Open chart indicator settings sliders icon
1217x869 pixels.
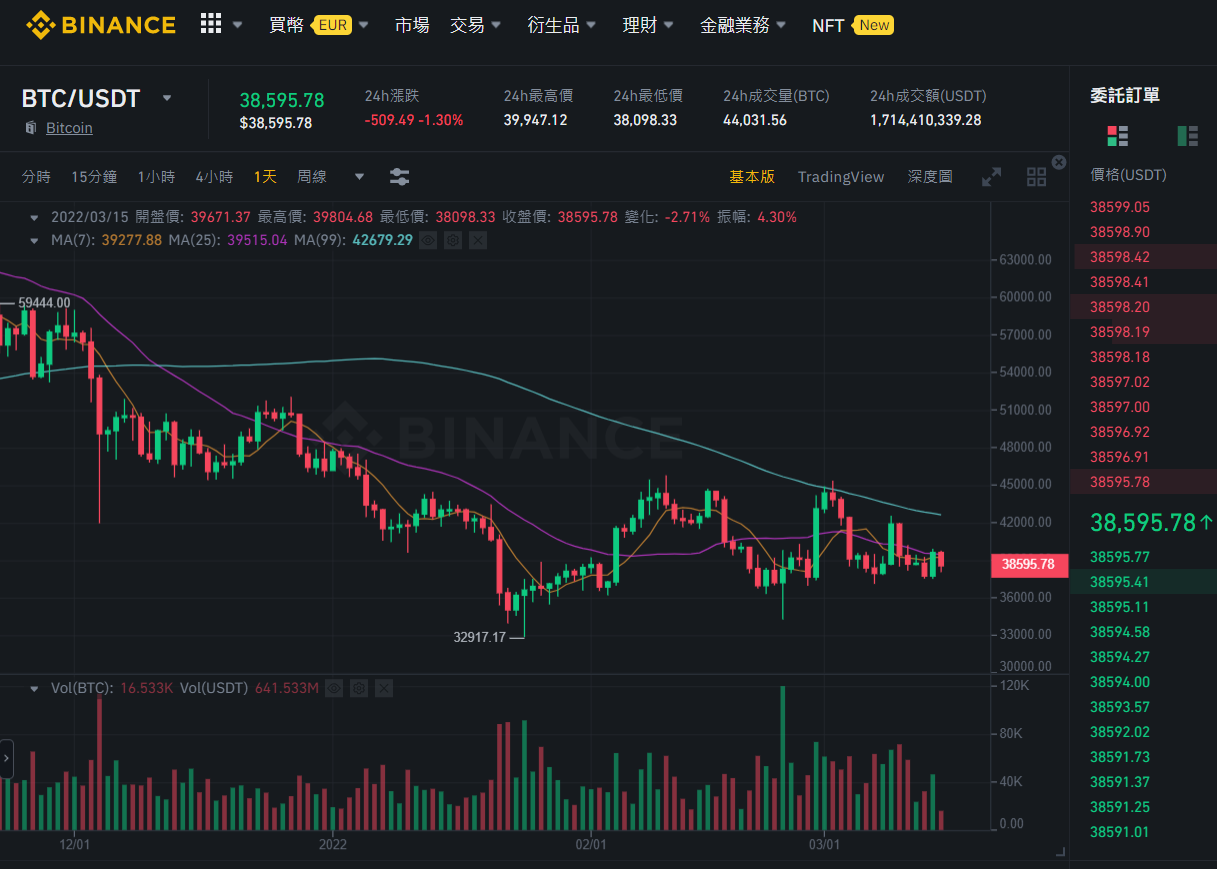(399, 177)
